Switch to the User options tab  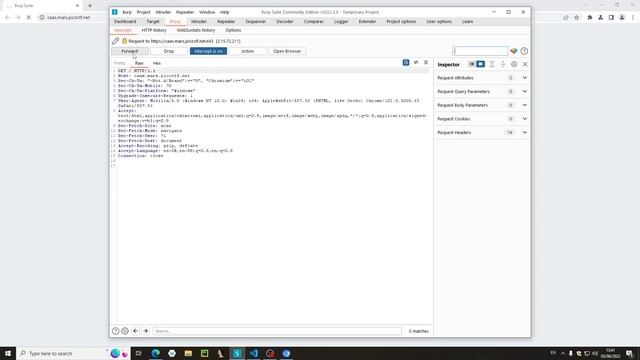439,21
